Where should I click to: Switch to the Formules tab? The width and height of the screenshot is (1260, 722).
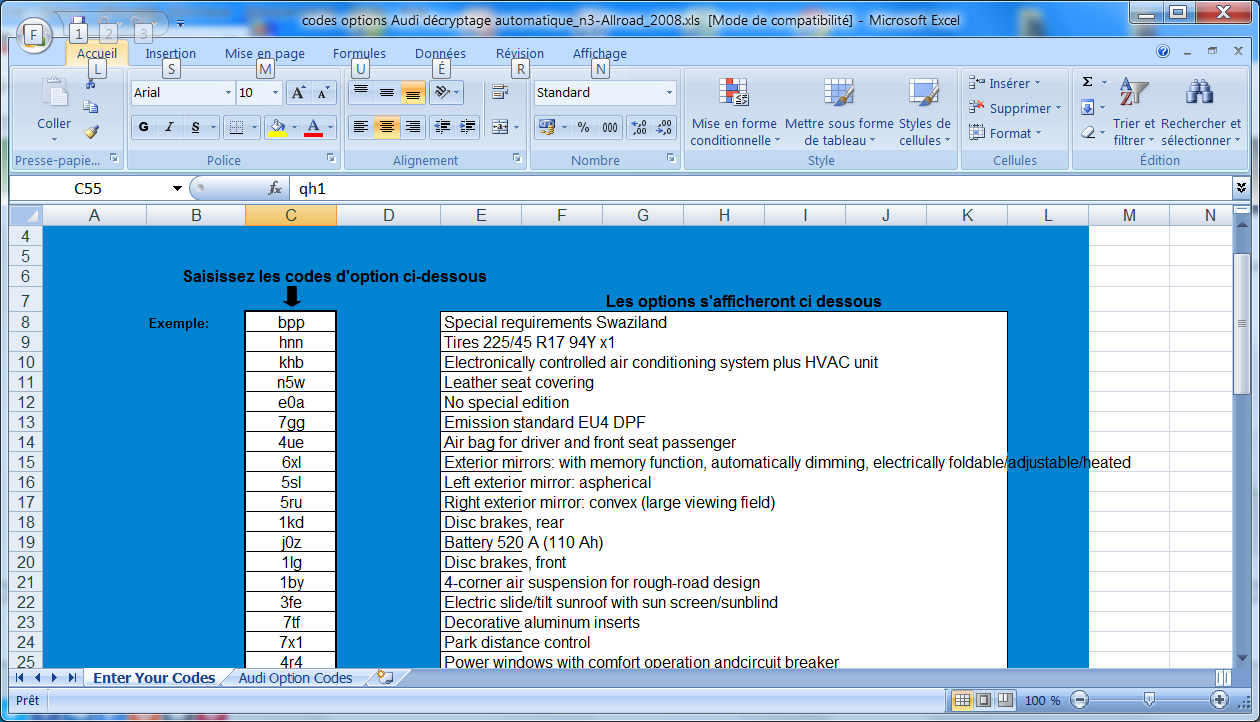360,54
